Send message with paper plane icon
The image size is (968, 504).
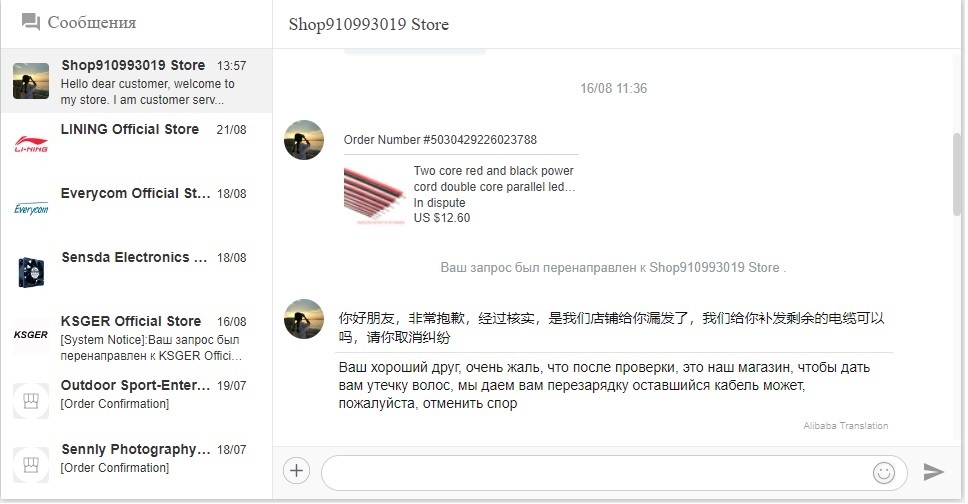tap(933, 472)
